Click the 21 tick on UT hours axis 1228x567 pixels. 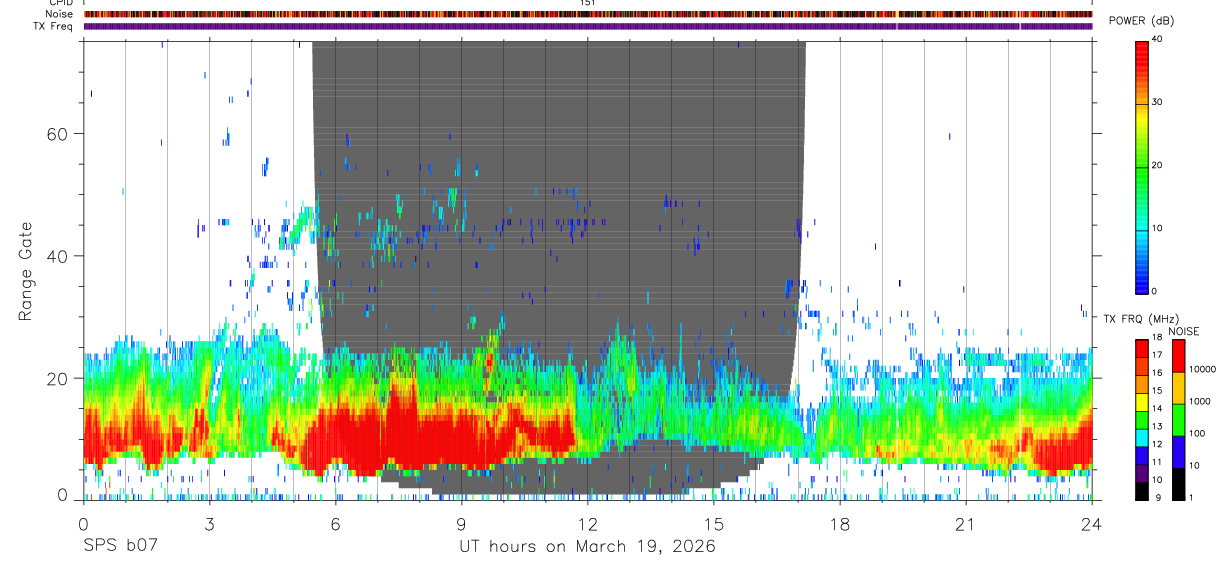coord(965,524)
